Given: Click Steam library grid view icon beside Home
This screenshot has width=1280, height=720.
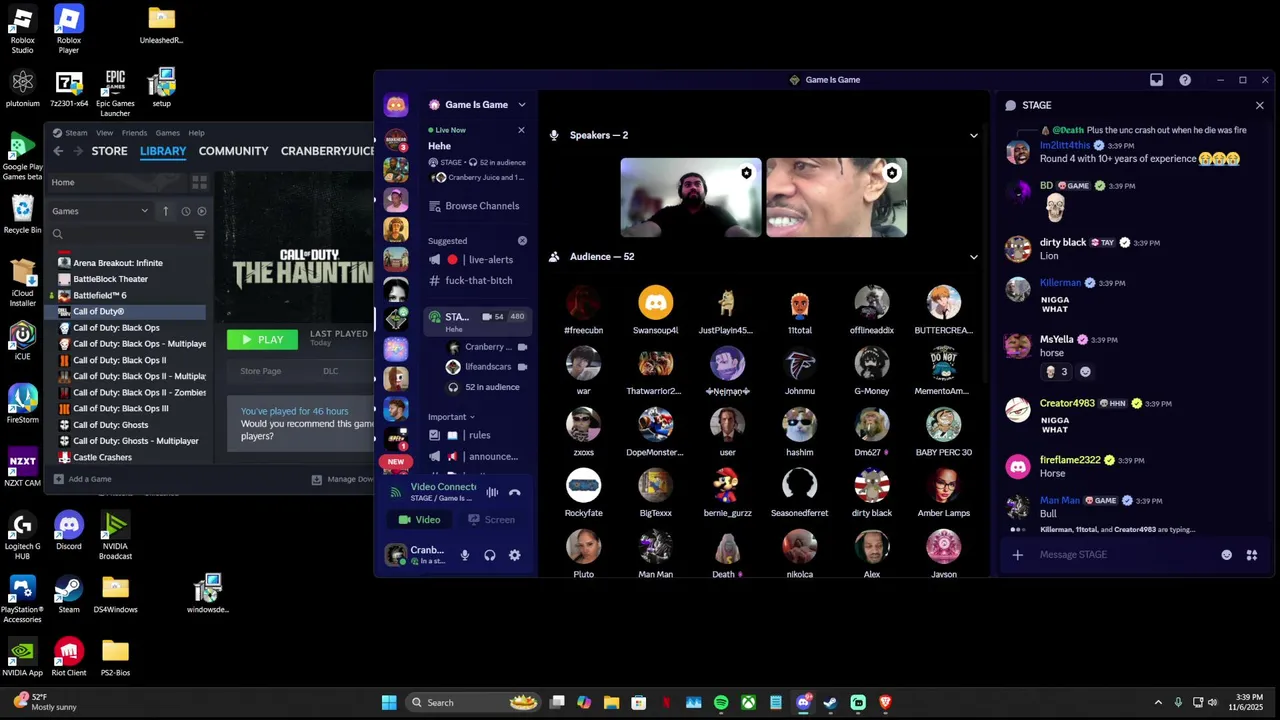Looking at the screenshot, I should point(199,182).
